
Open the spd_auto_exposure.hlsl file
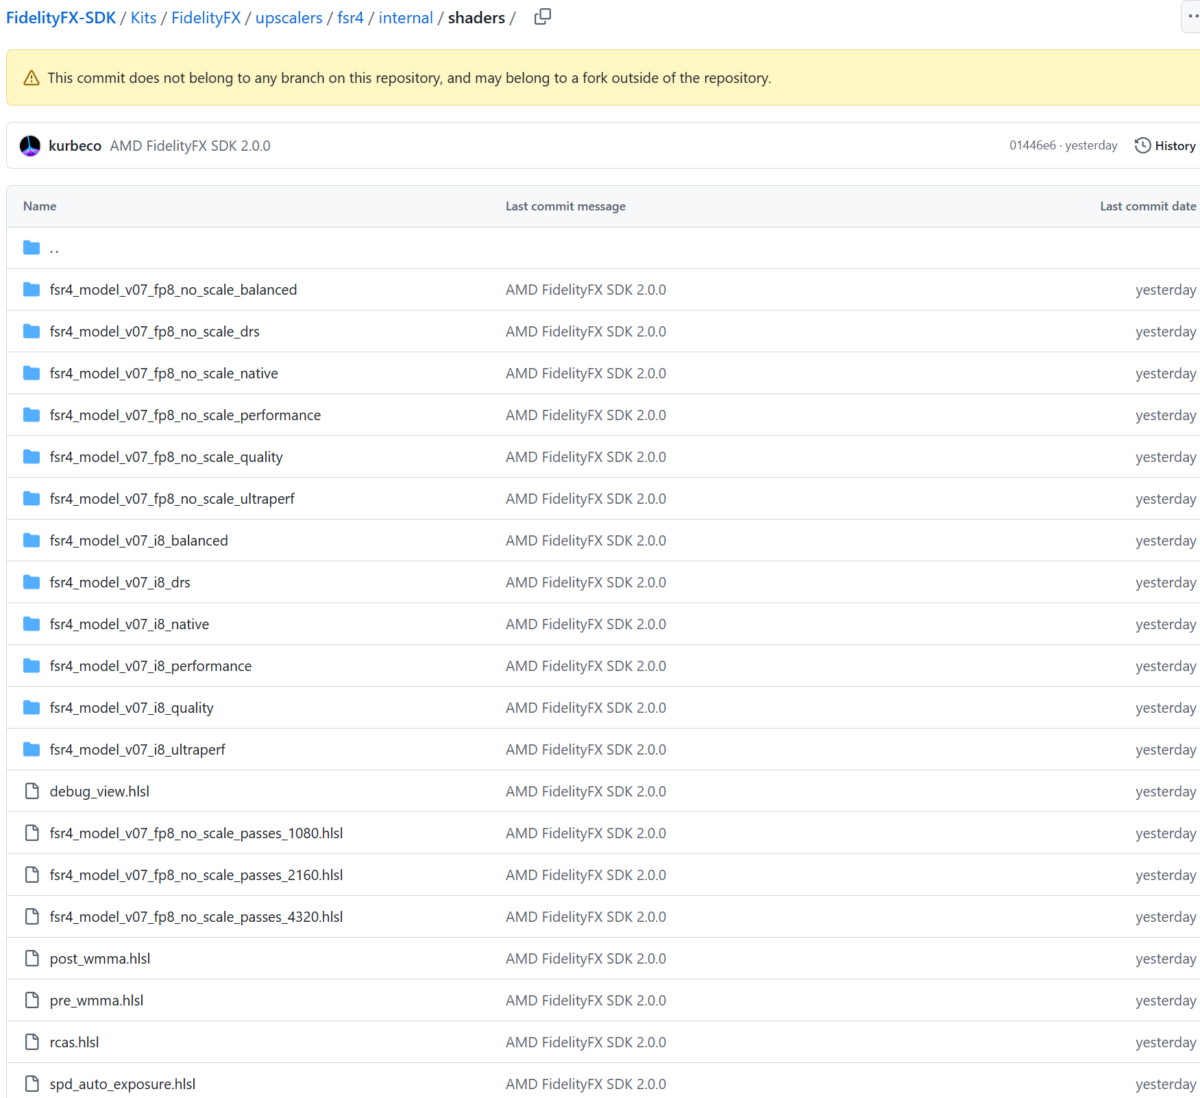coord(122,1083)
